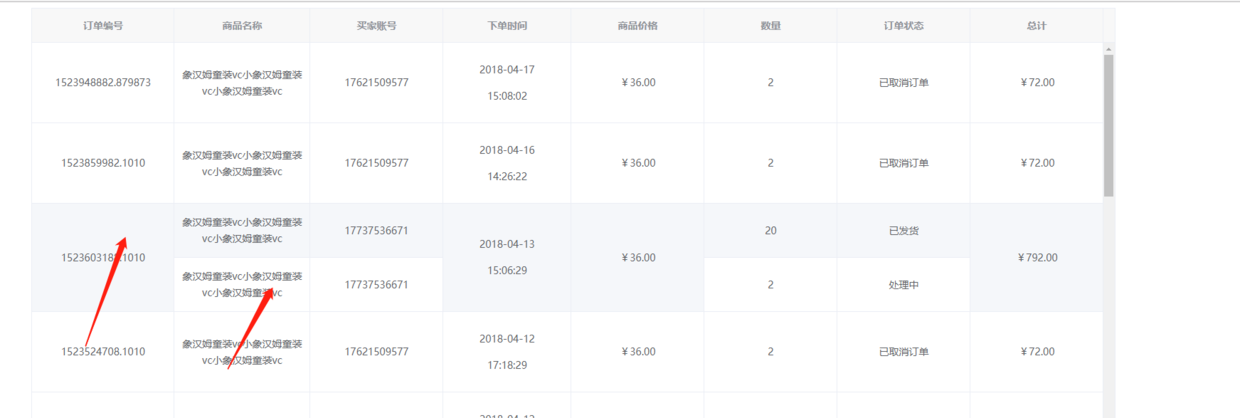Click the scrollbar up arrow

[x=1108, y=48]
